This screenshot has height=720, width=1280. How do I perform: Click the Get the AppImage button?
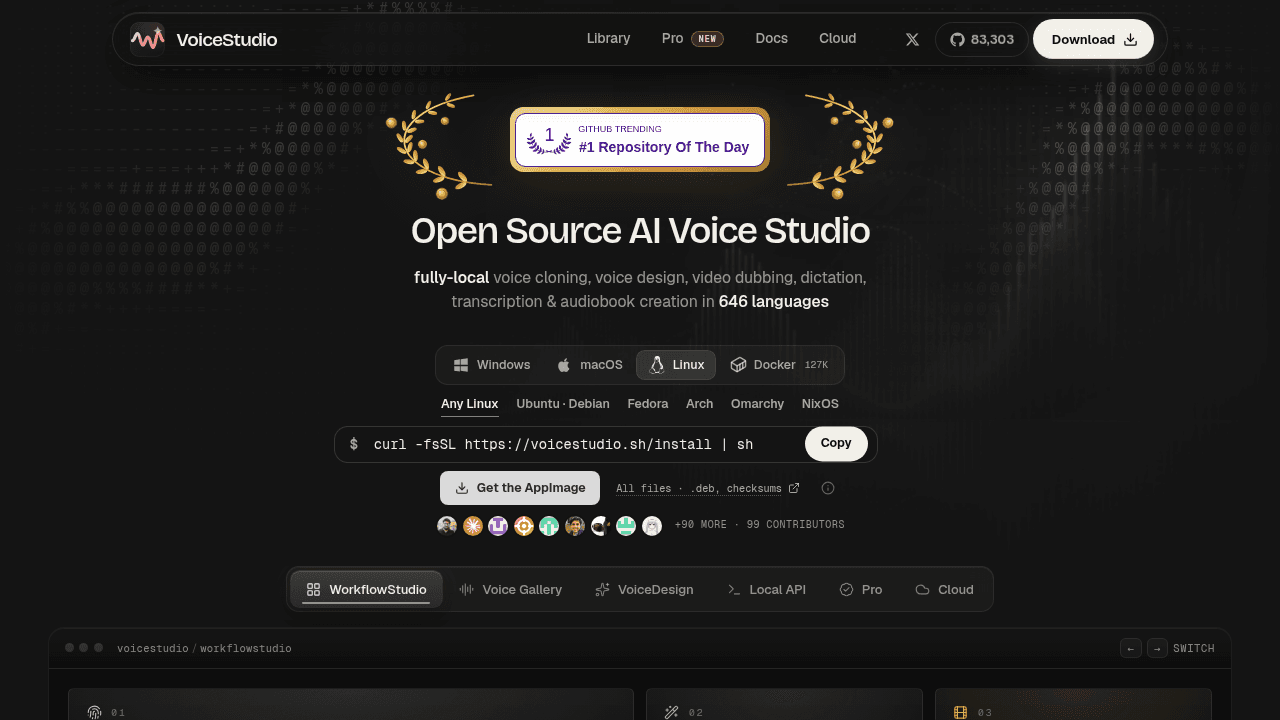[x=520, y=488]
